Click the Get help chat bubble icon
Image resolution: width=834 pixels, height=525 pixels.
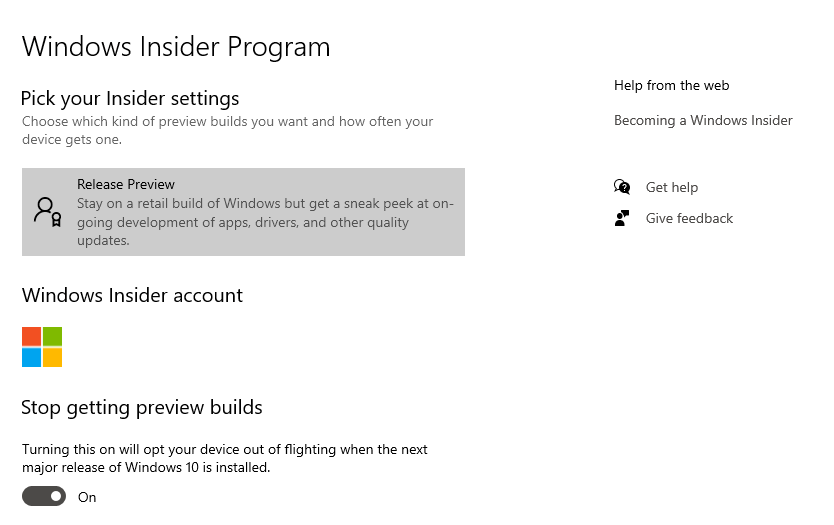coord(622,187)
